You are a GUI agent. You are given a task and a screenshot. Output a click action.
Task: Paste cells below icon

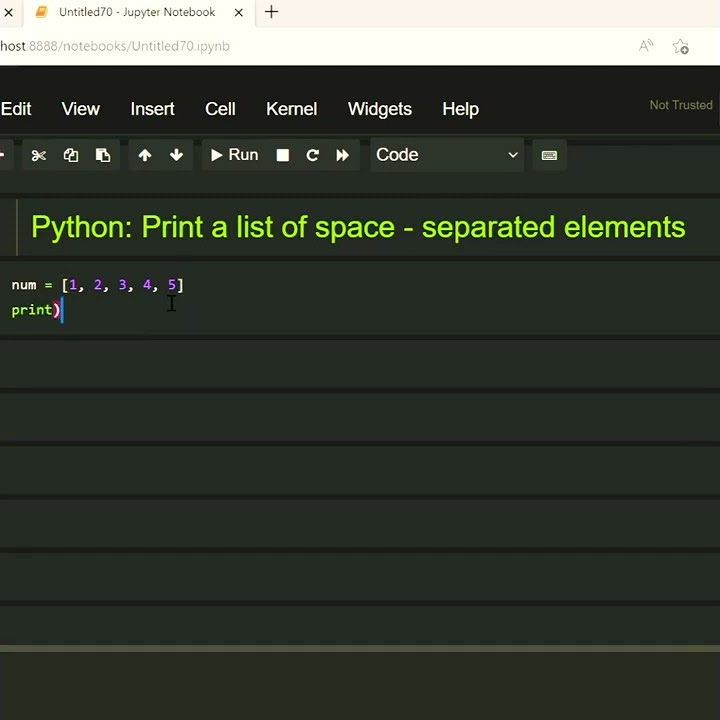click(x=103, y=156)
